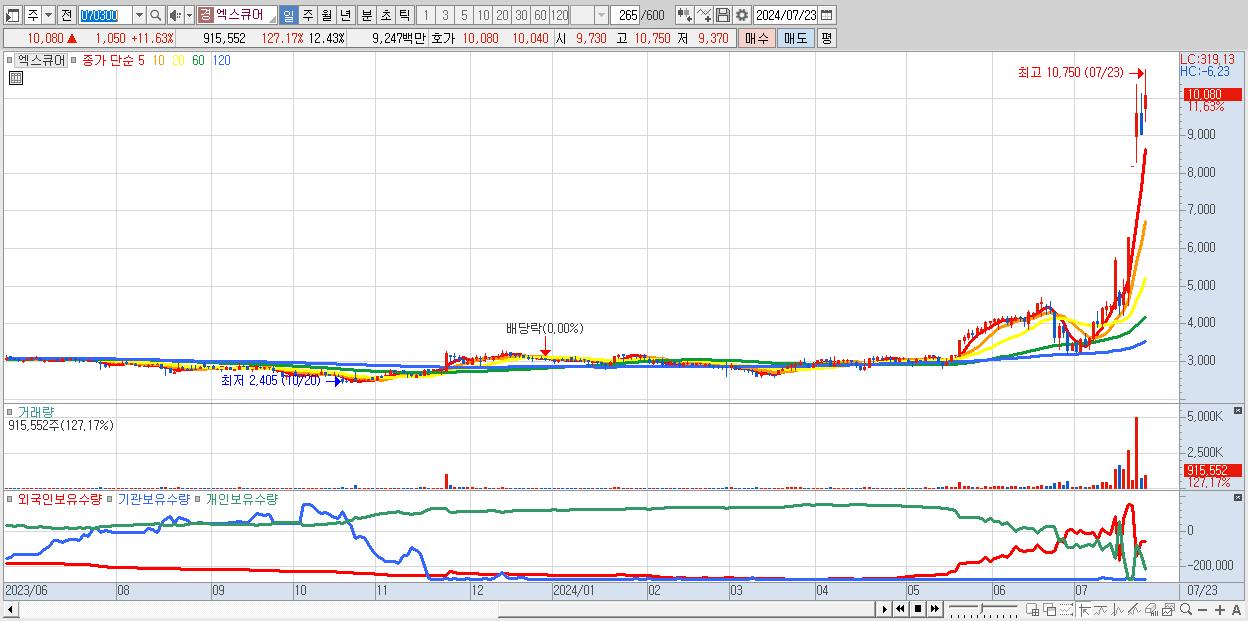Switch to the 분 minute period tab
Viewport: 1248px width, 621px height.
pos(366,15)
